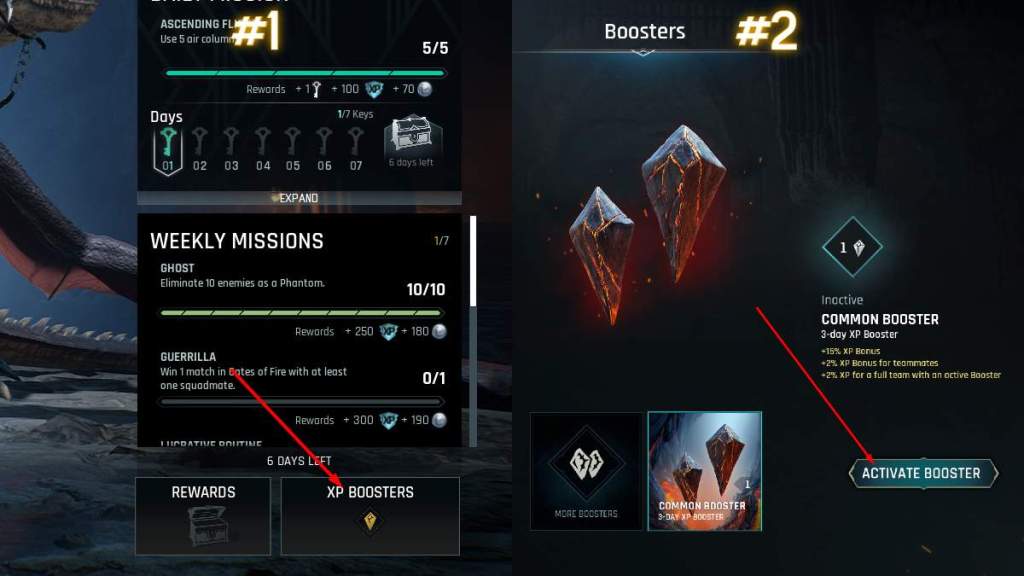1024x576 pixels.
Task: Open the More Boosters tile
Action: 586,471
